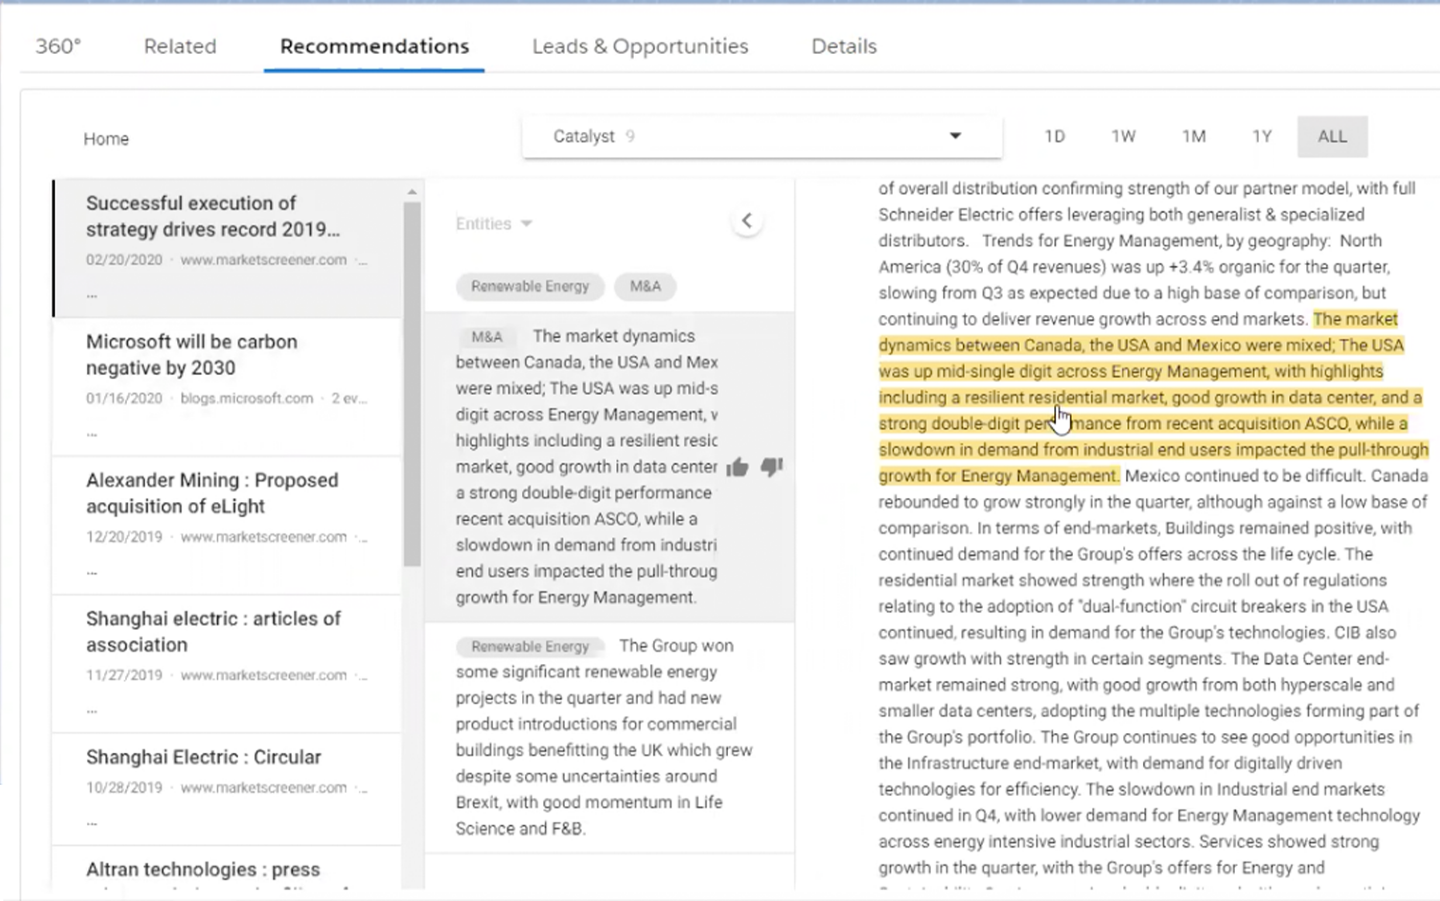Screen dimensions: 1440x901
Task: Open article 'Successful execution of strategy drives record 2019'
Action: pos(227,248)
